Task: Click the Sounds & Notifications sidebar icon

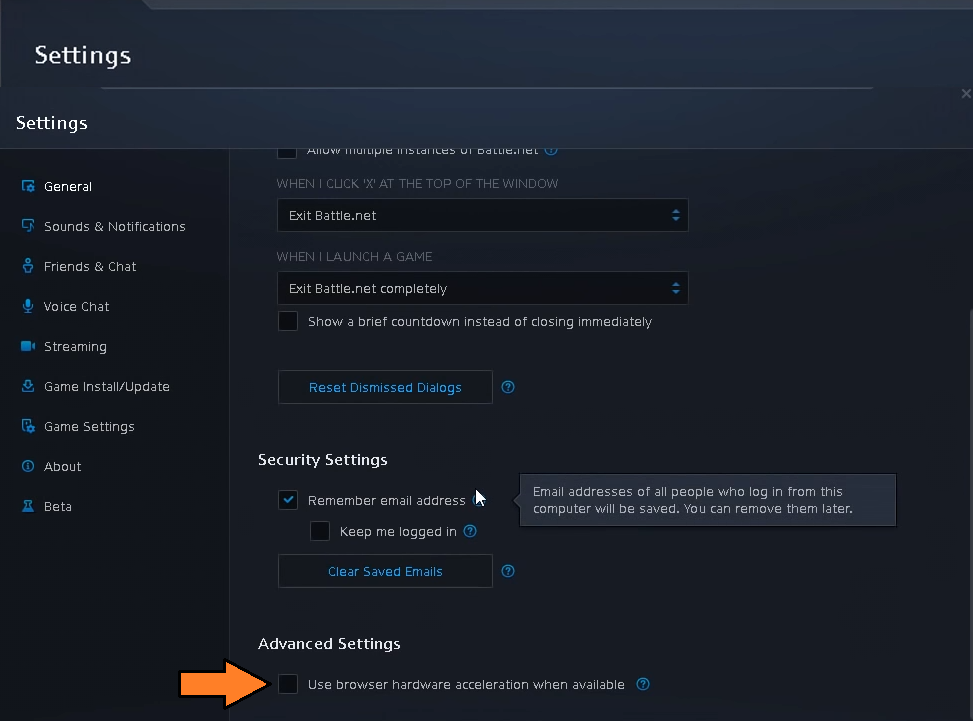Action: coord(28,226)
